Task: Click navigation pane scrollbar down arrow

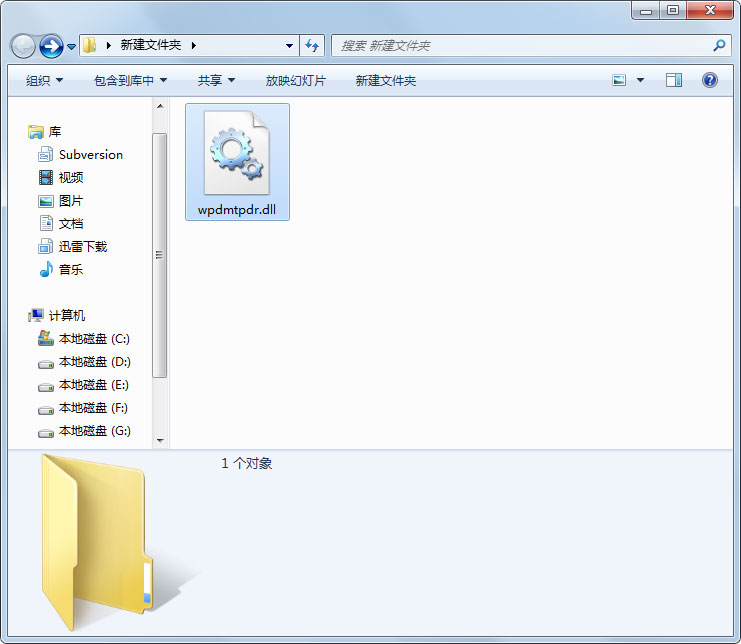Action: tap(160, 440)
